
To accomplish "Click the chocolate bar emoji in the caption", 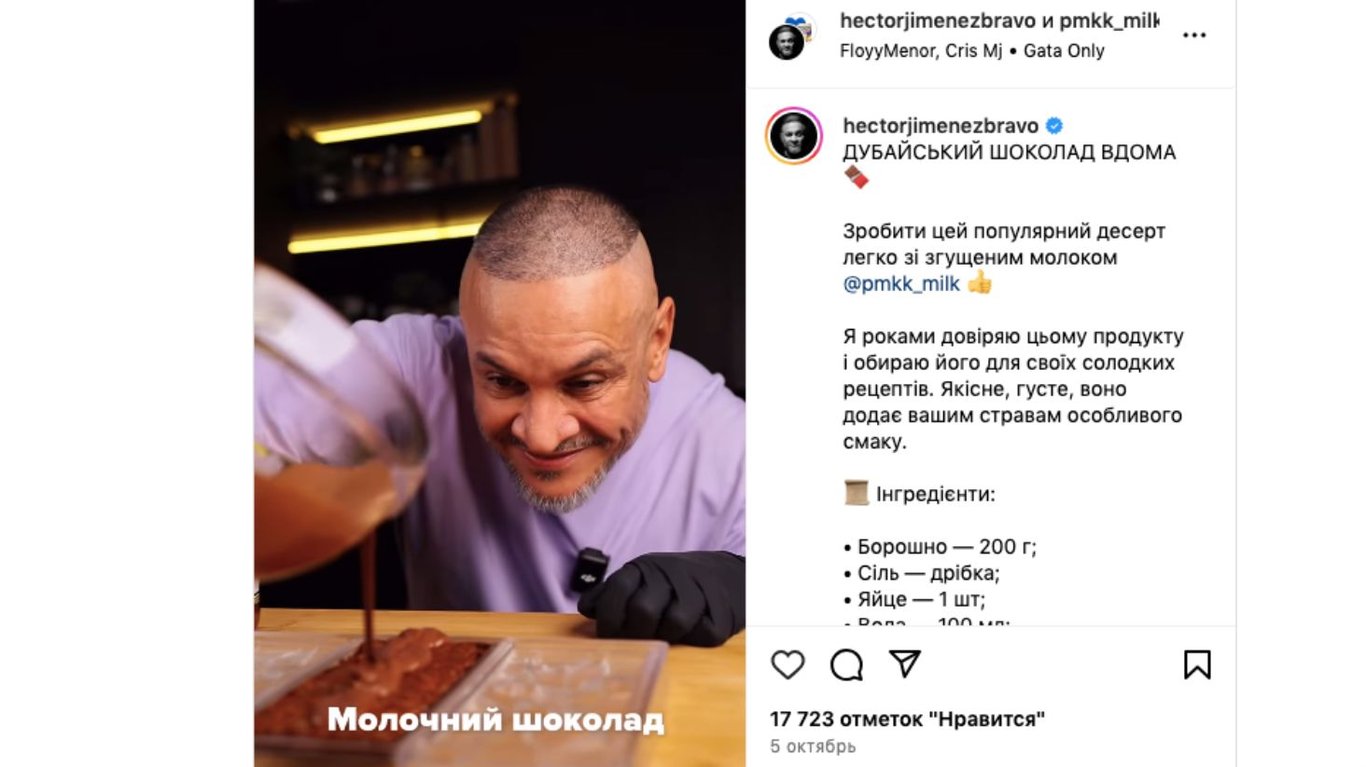I will coord(856,178).
